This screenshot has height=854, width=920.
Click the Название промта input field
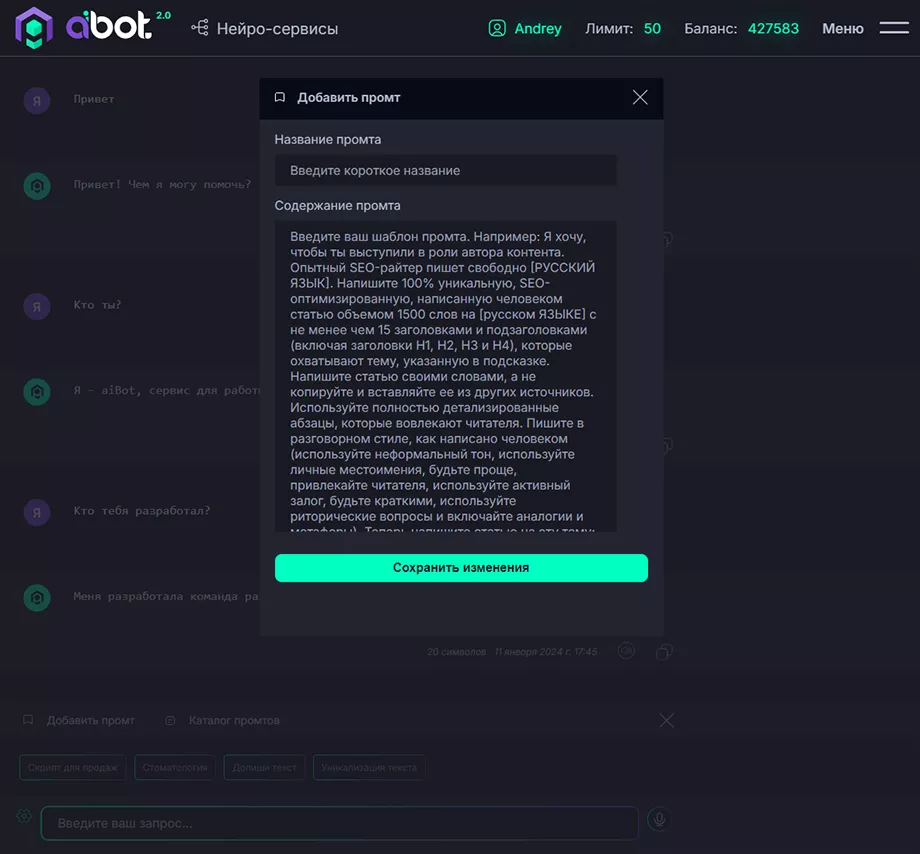pyautogui.click(x=445, y=170)
